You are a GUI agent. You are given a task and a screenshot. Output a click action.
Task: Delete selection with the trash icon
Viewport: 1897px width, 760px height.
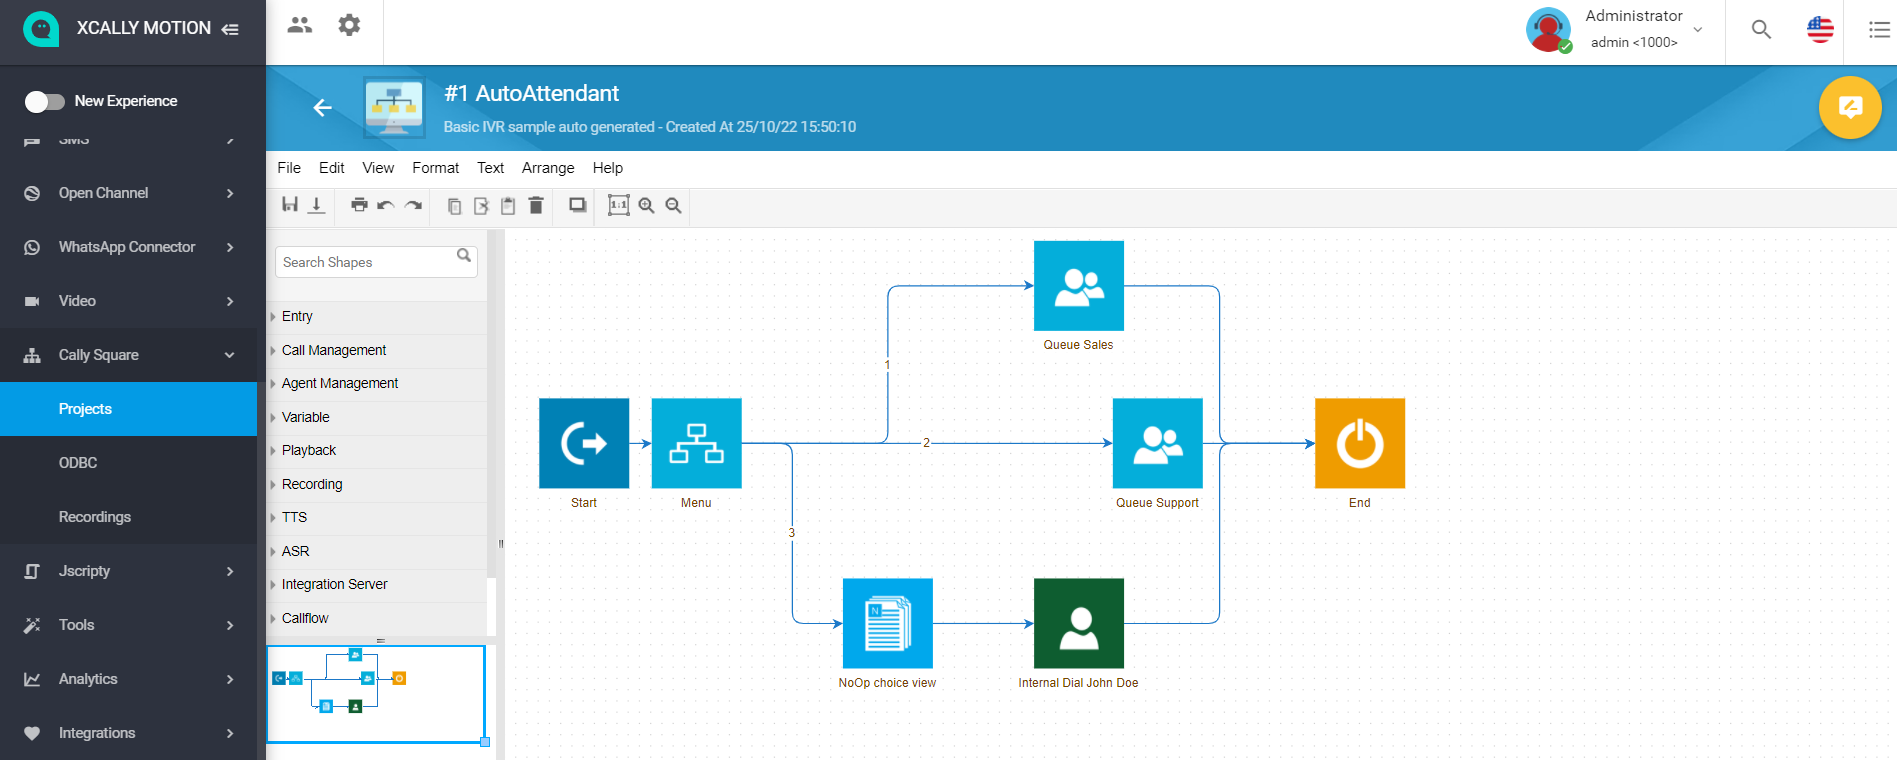click(536, 205)
